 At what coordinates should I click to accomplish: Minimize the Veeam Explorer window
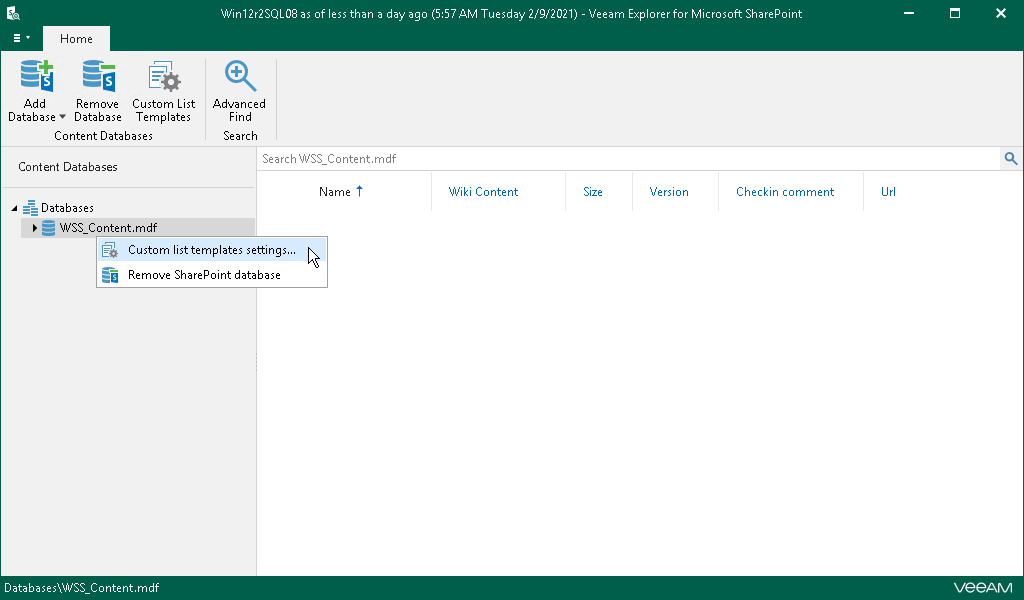point(908,13)
